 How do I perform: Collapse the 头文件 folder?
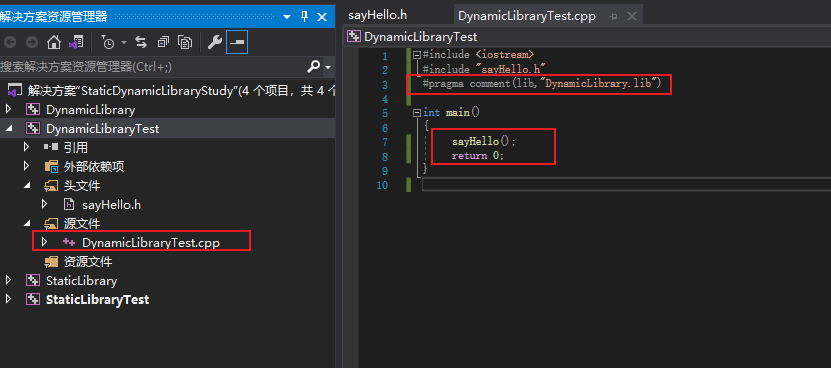(x=26, y=186)
